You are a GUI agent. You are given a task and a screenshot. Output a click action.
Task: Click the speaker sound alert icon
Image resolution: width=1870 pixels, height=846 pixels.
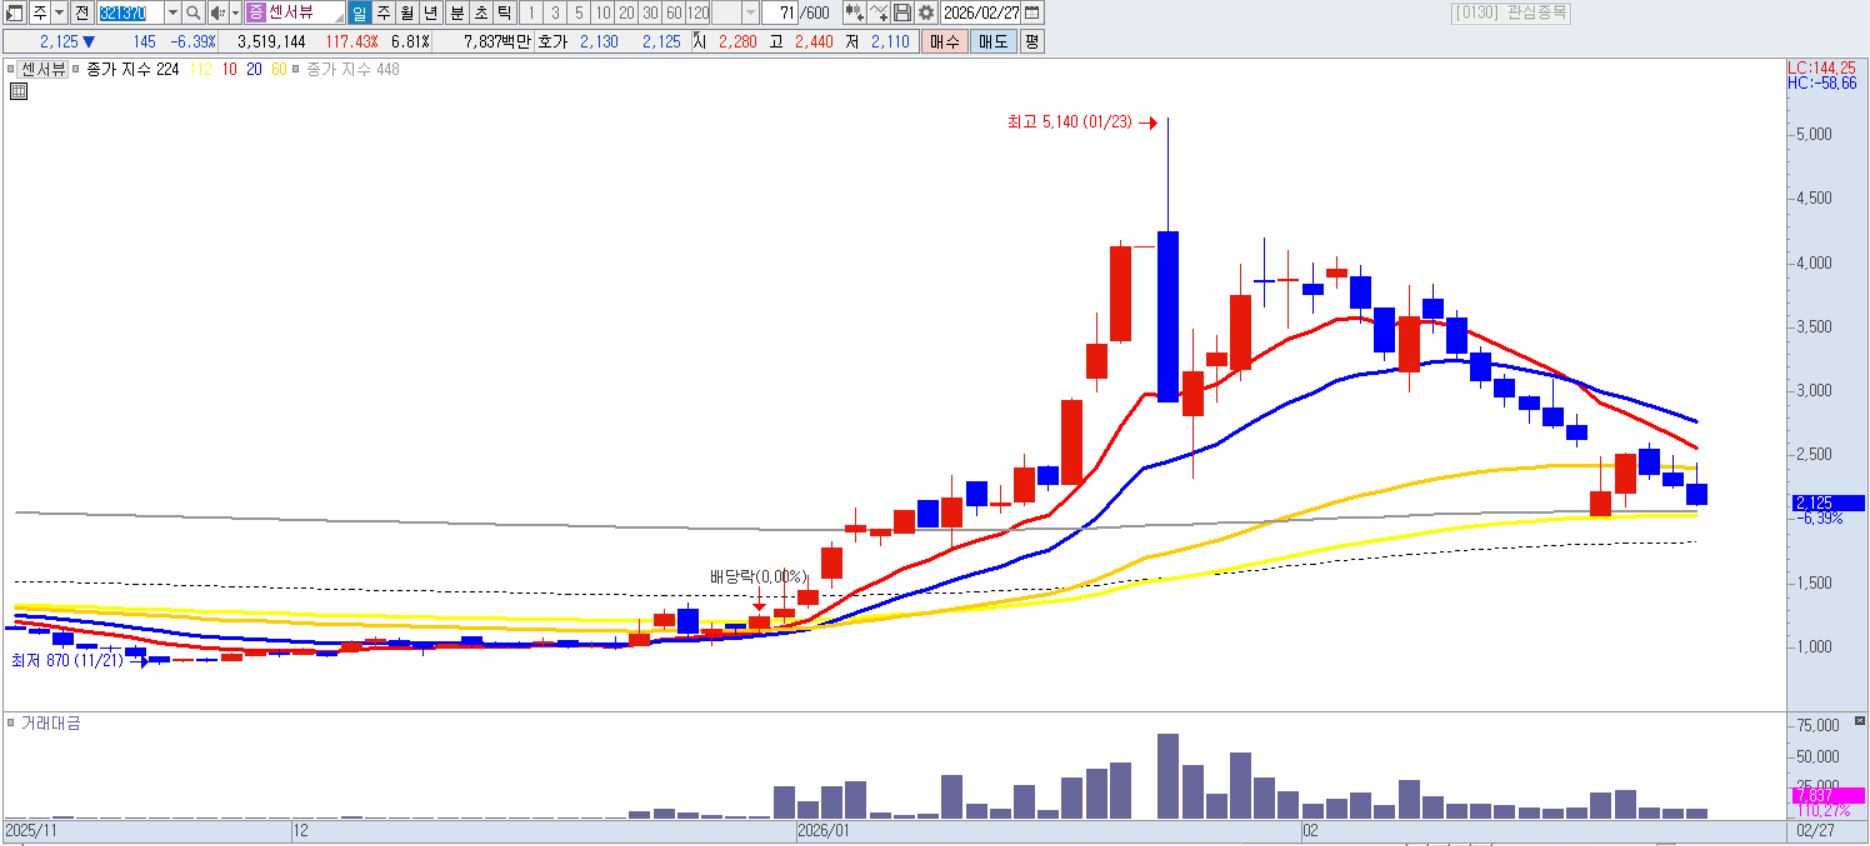pyautogui.click(x=217, y=13)
